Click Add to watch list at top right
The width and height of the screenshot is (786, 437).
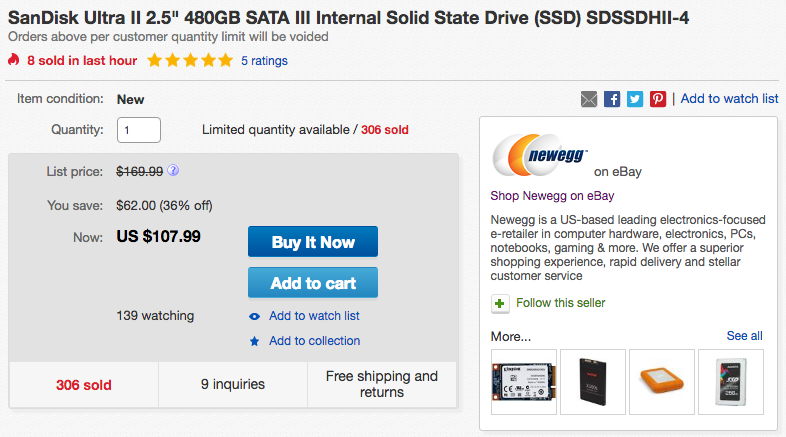pos(729,98)
